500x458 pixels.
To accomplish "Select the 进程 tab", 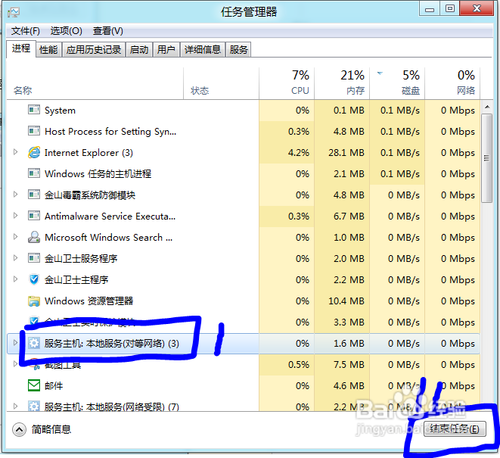I will click(x=21, y=49).
